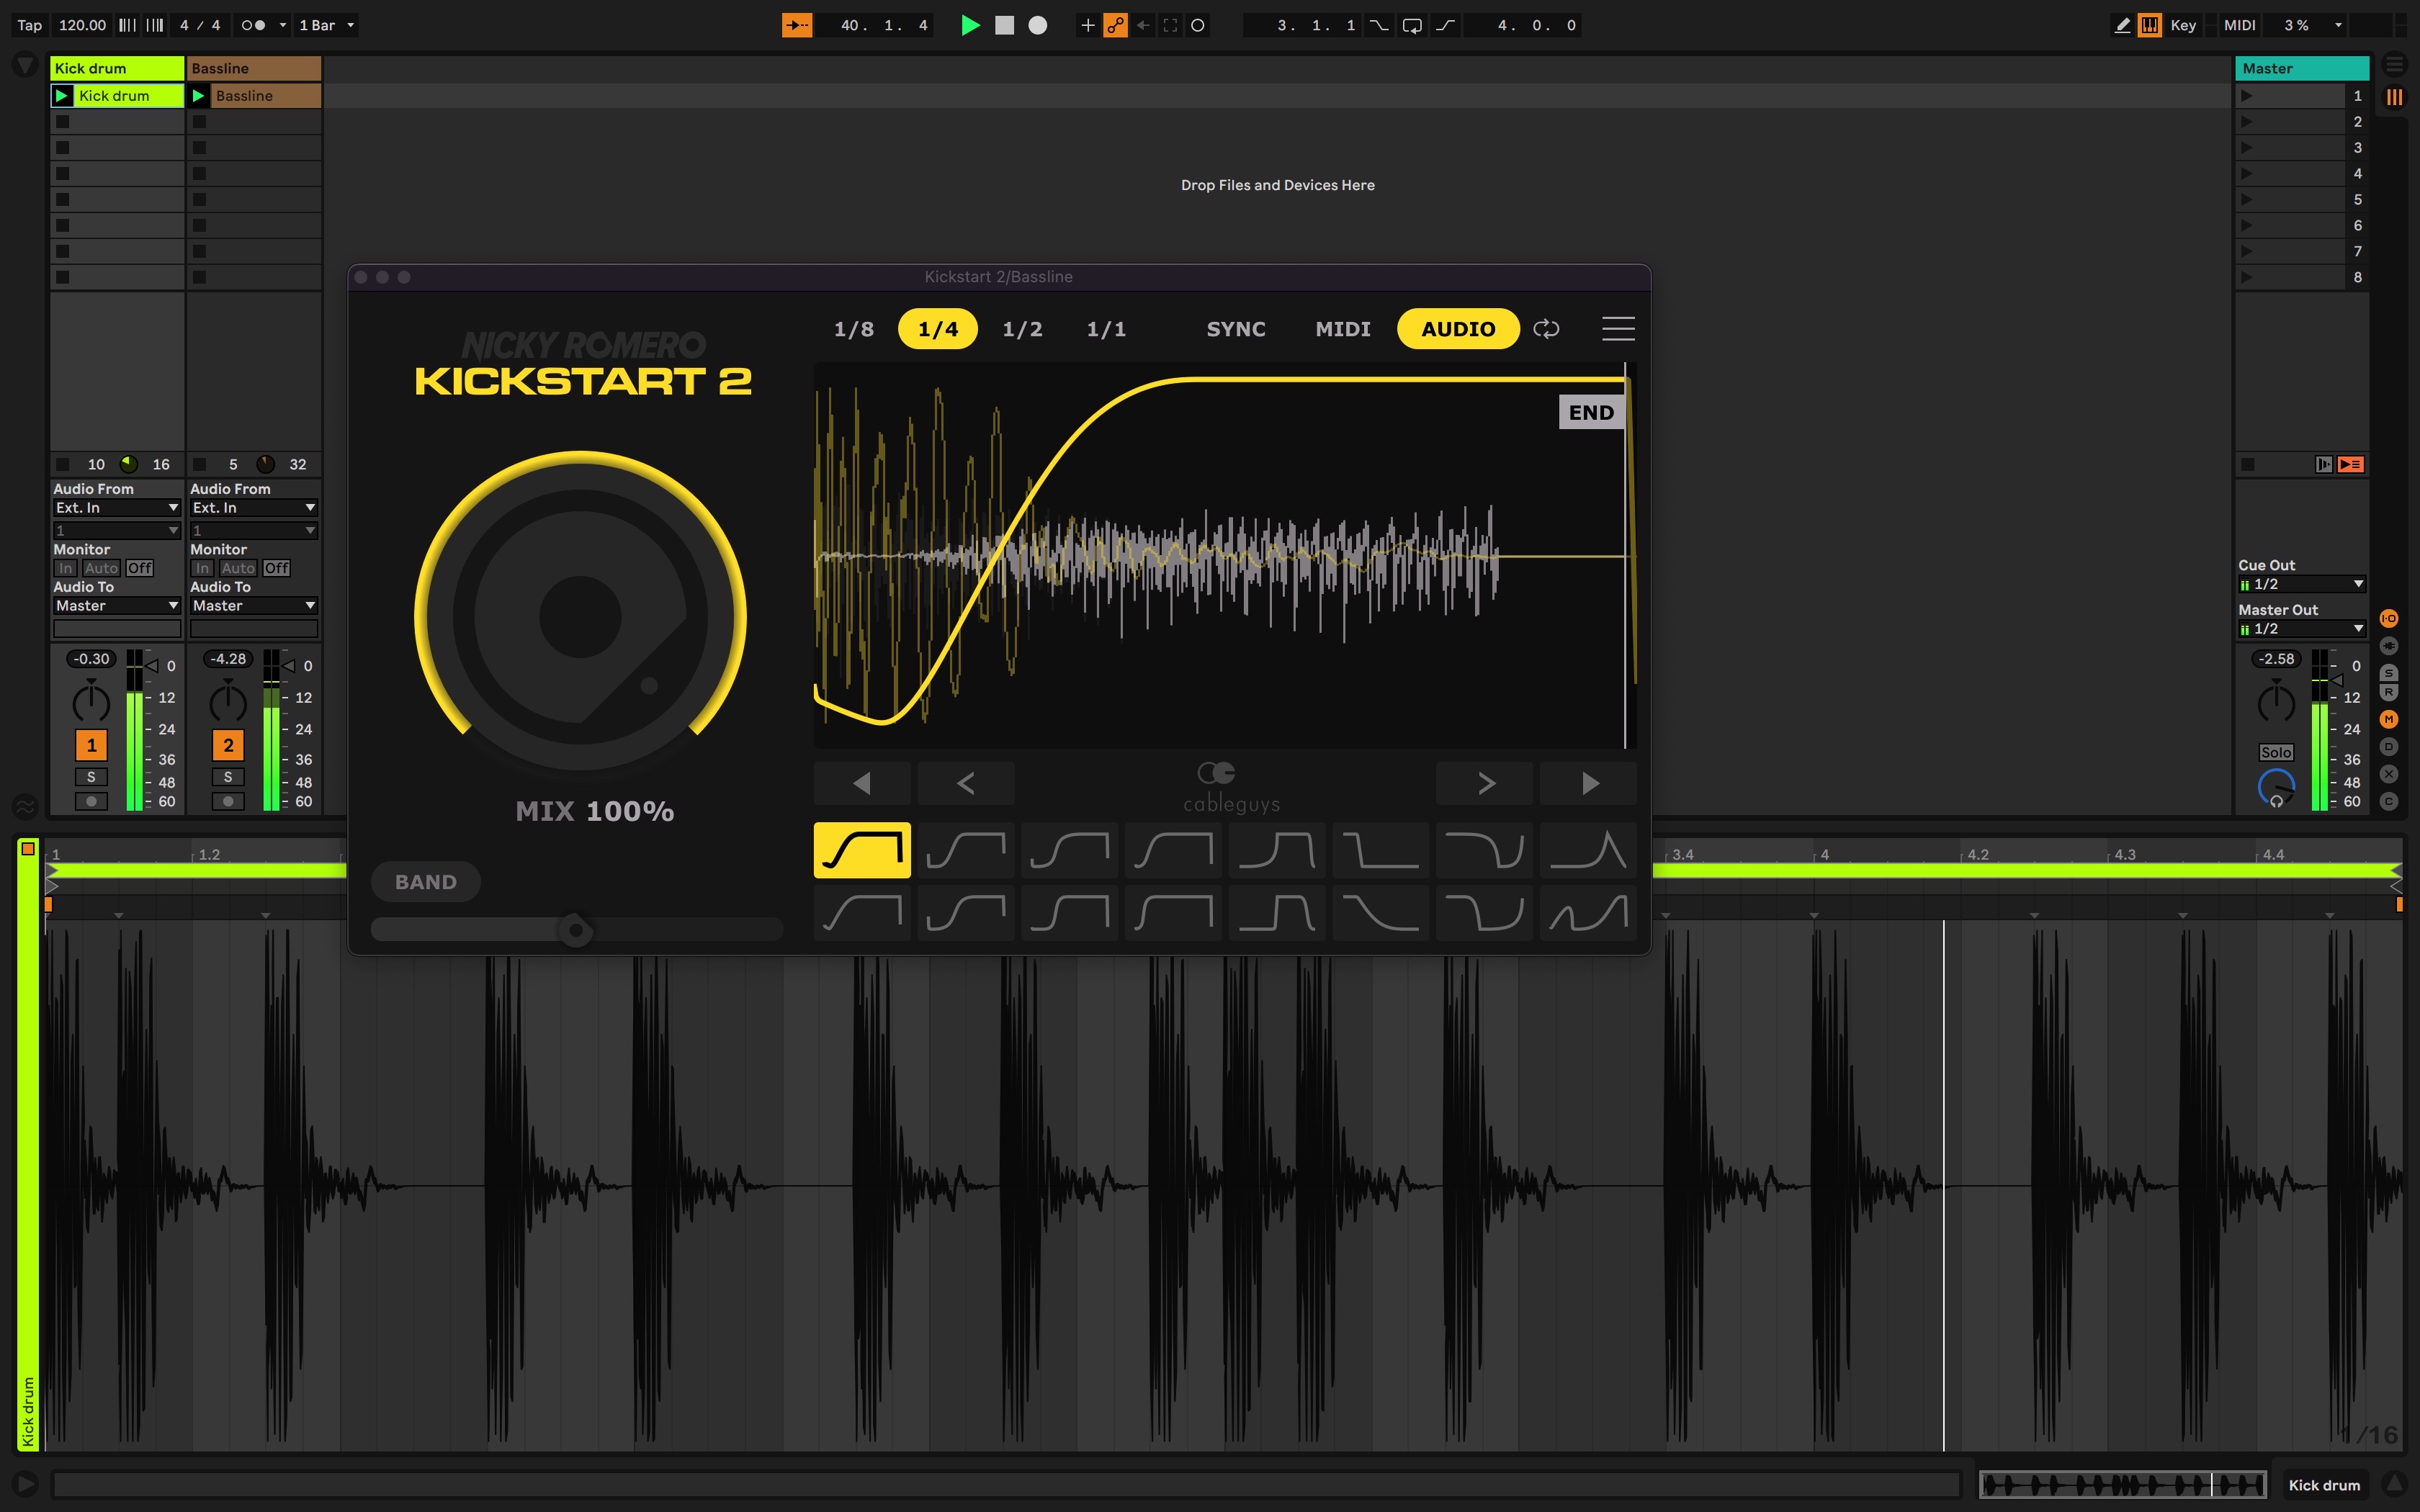
Task: Toggle the computer MIDI keyboard icon
Action: click(x=2149, y=25)
